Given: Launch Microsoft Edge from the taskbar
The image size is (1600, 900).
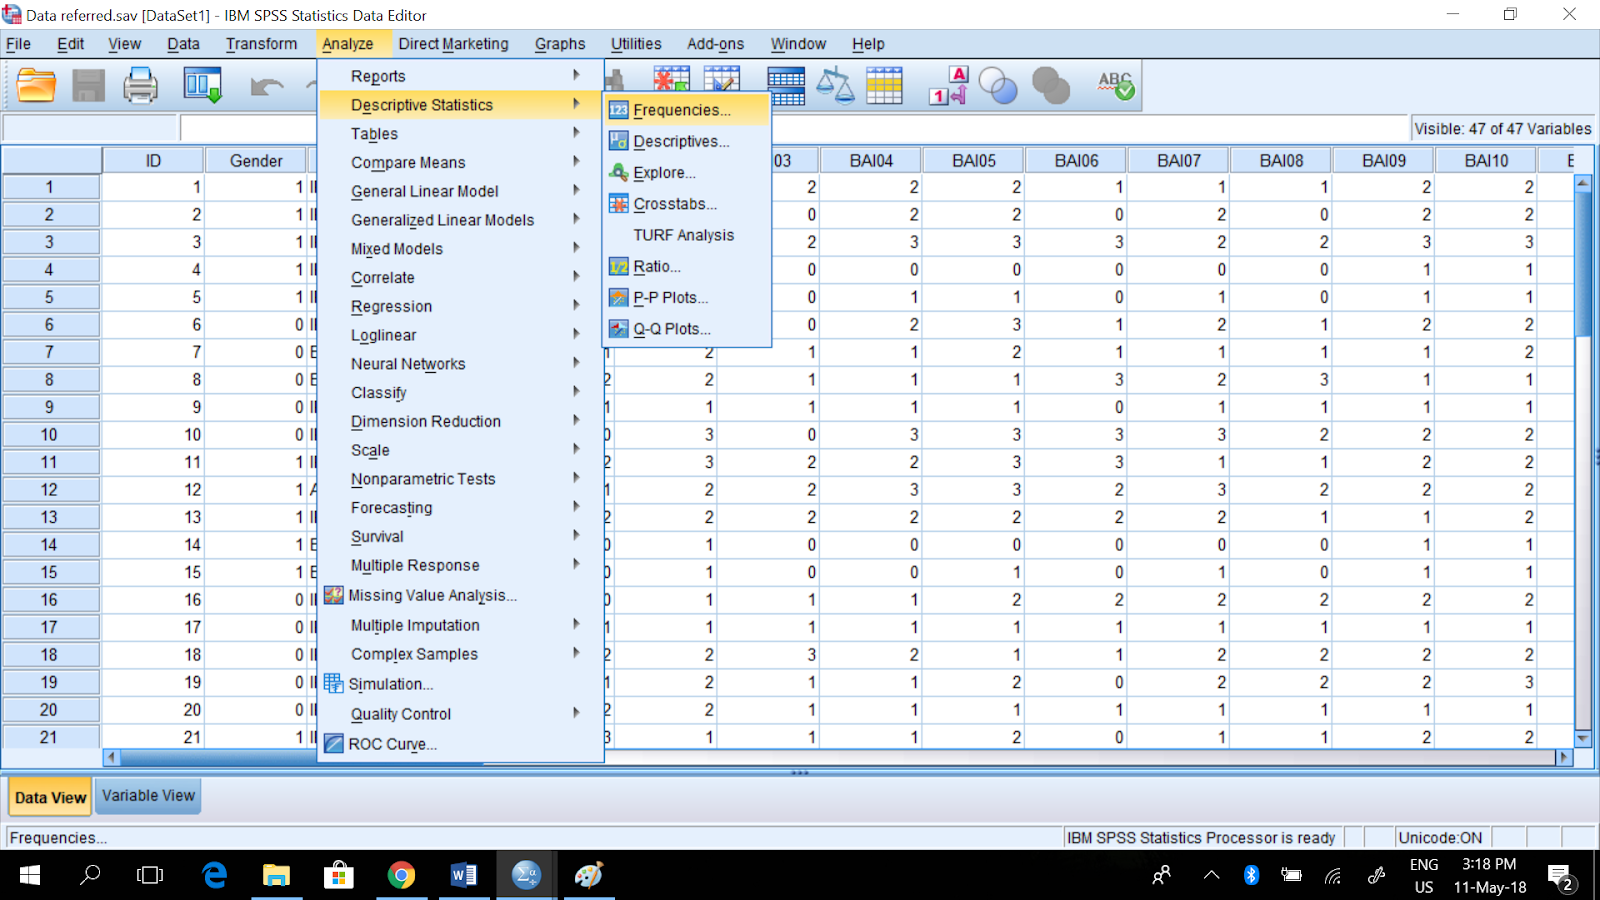Looking at the screenshot, I should (214, 876).
